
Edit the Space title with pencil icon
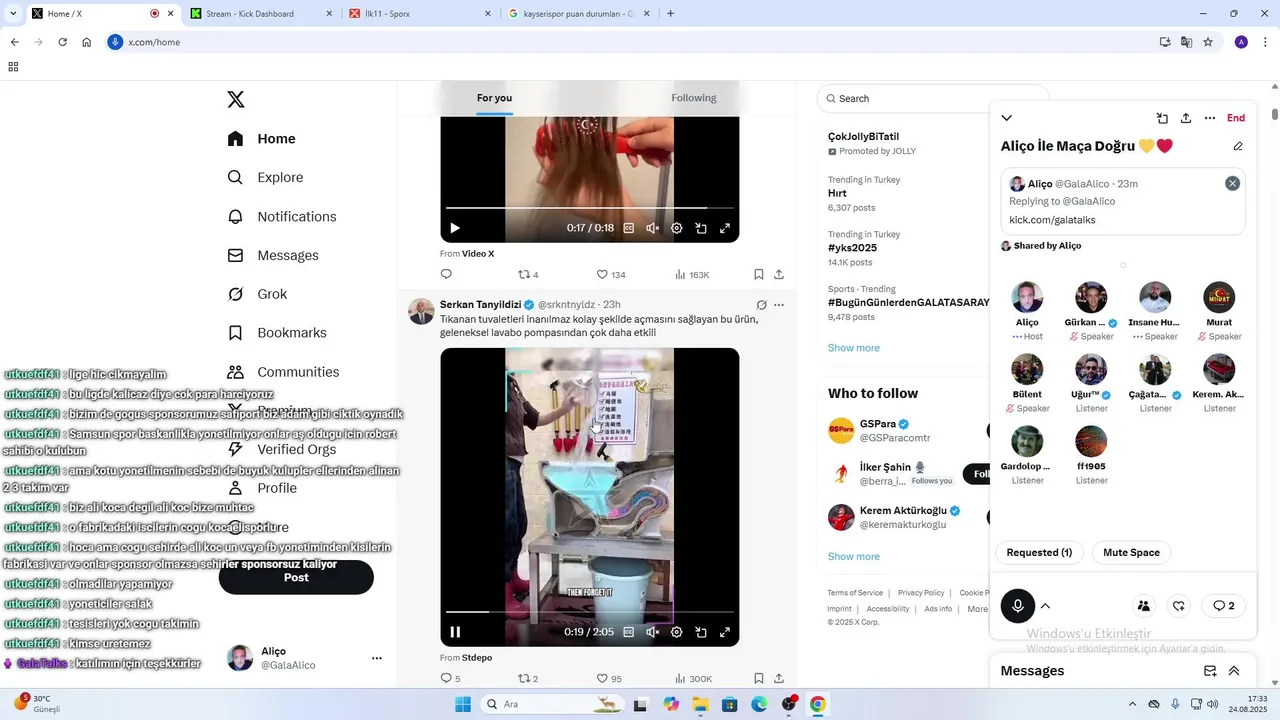(1238, 146)
